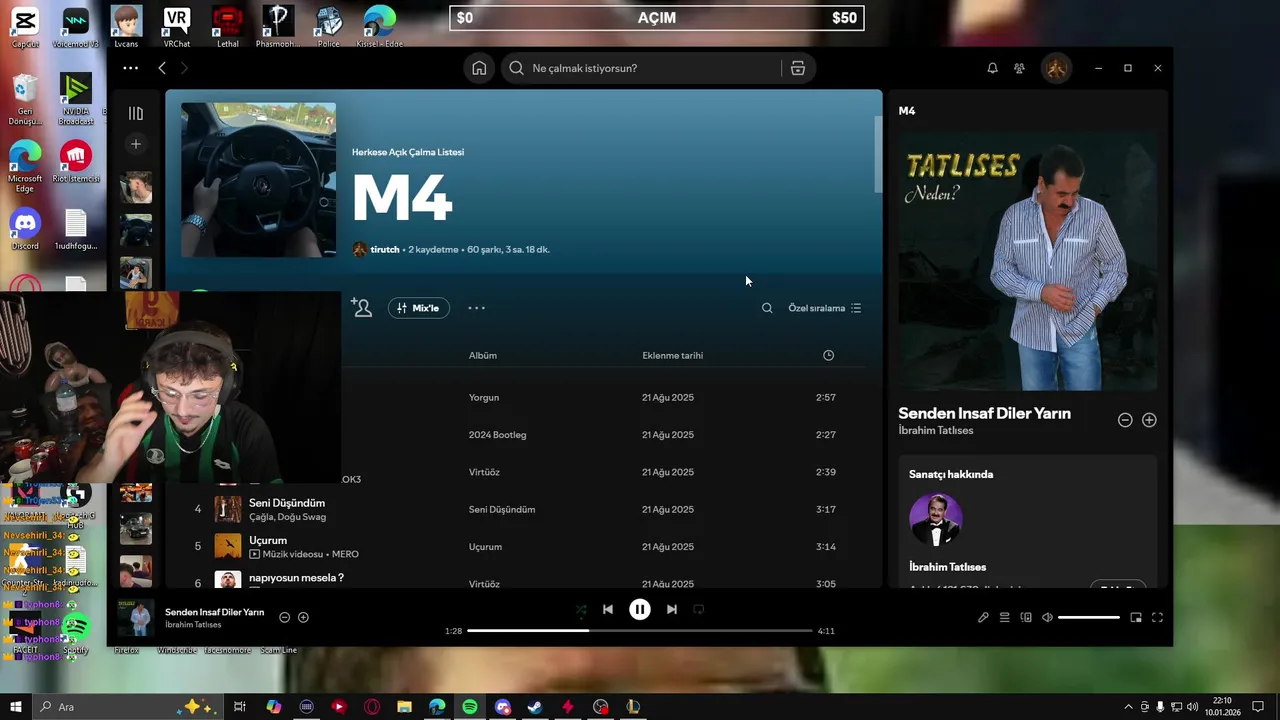Seek in the song progress bar
This screenshot has height=720, width=1280.
(x=640, y=631)
